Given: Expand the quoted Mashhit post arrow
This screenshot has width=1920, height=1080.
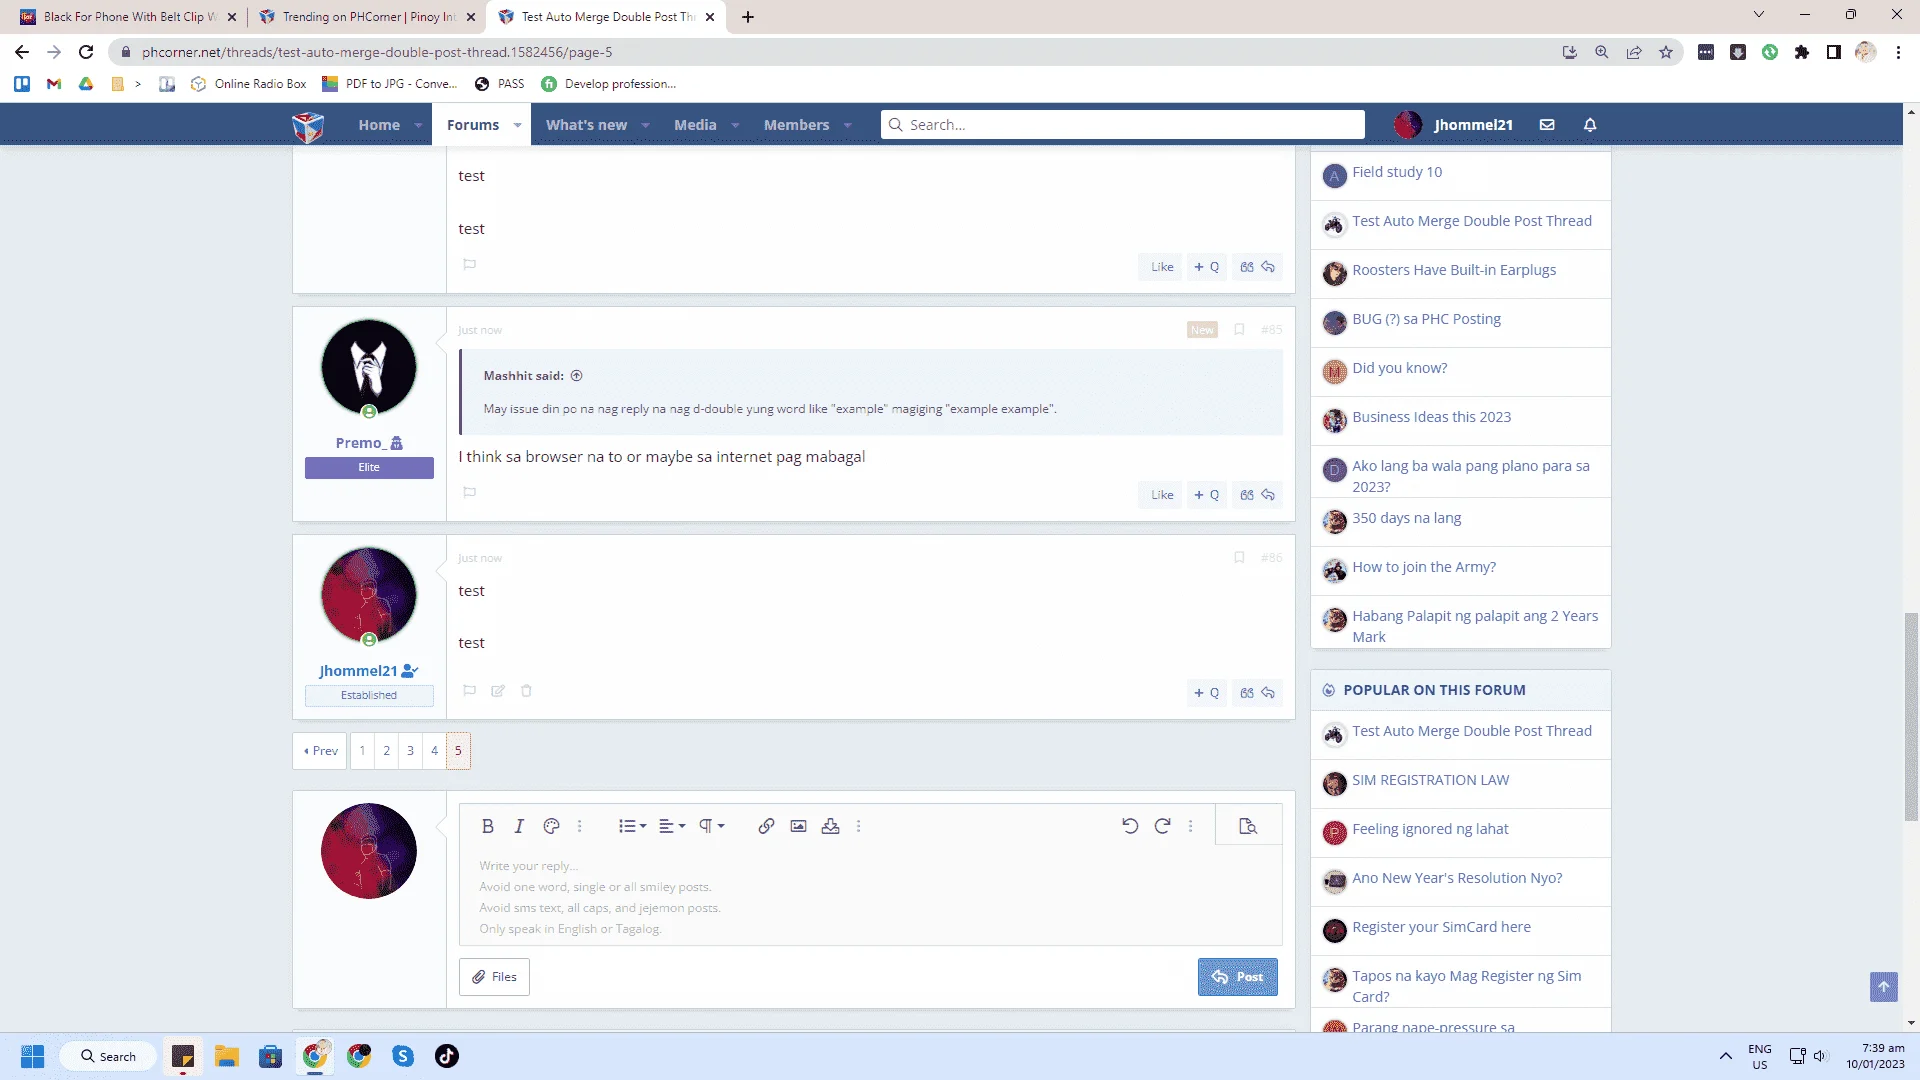Looking at the screenshot, I should [x=576, y=376].
